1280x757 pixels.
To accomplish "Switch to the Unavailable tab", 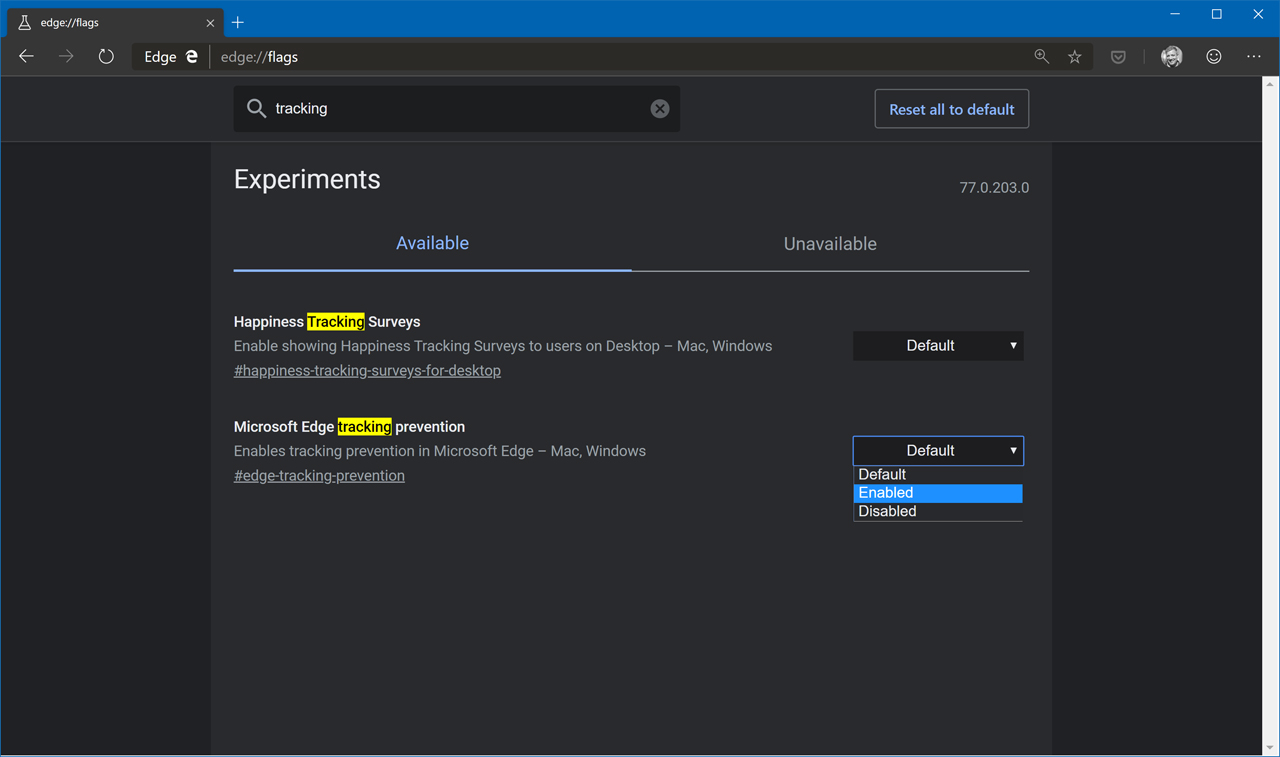I will [x=830, y=244].
